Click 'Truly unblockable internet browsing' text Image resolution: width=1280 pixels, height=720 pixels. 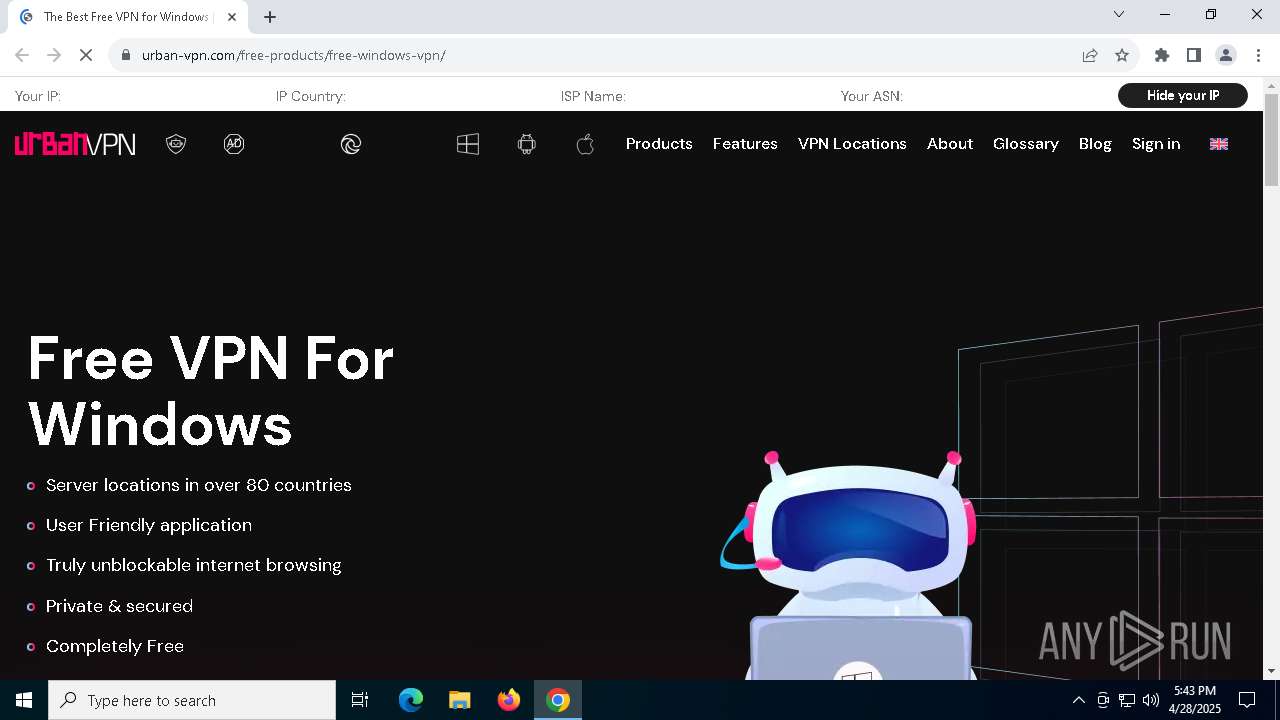click(194, 565)
